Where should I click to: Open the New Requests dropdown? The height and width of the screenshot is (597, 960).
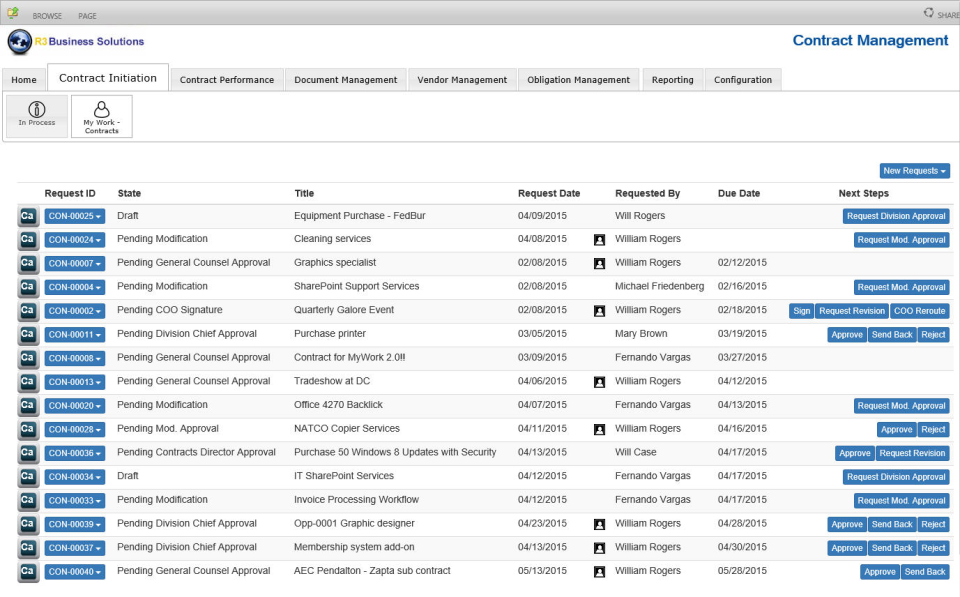[x=914, y=170]
